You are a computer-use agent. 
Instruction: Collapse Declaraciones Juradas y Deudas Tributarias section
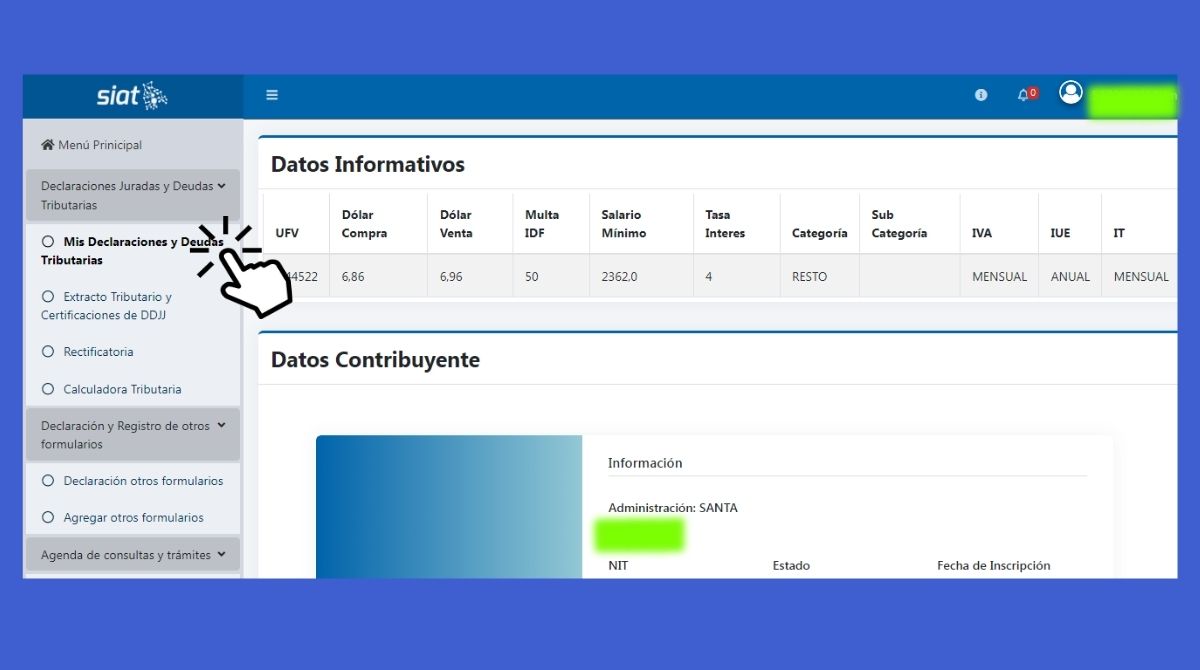[221, 186]
